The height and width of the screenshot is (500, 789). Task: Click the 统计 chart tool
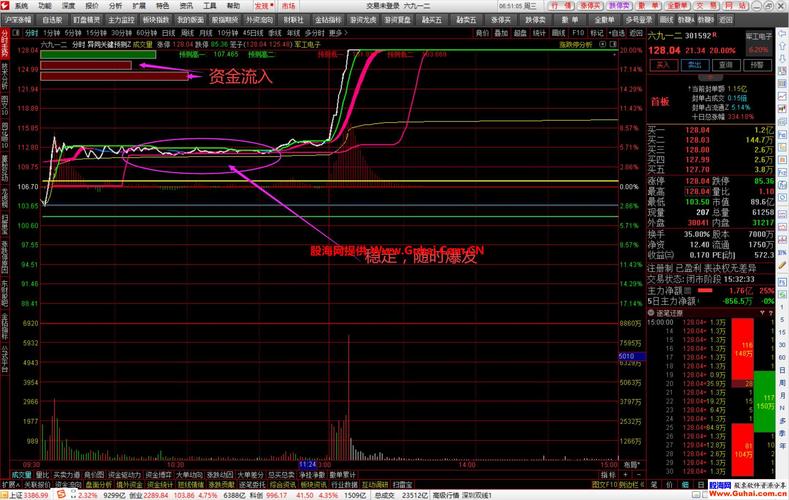point(539,33)
